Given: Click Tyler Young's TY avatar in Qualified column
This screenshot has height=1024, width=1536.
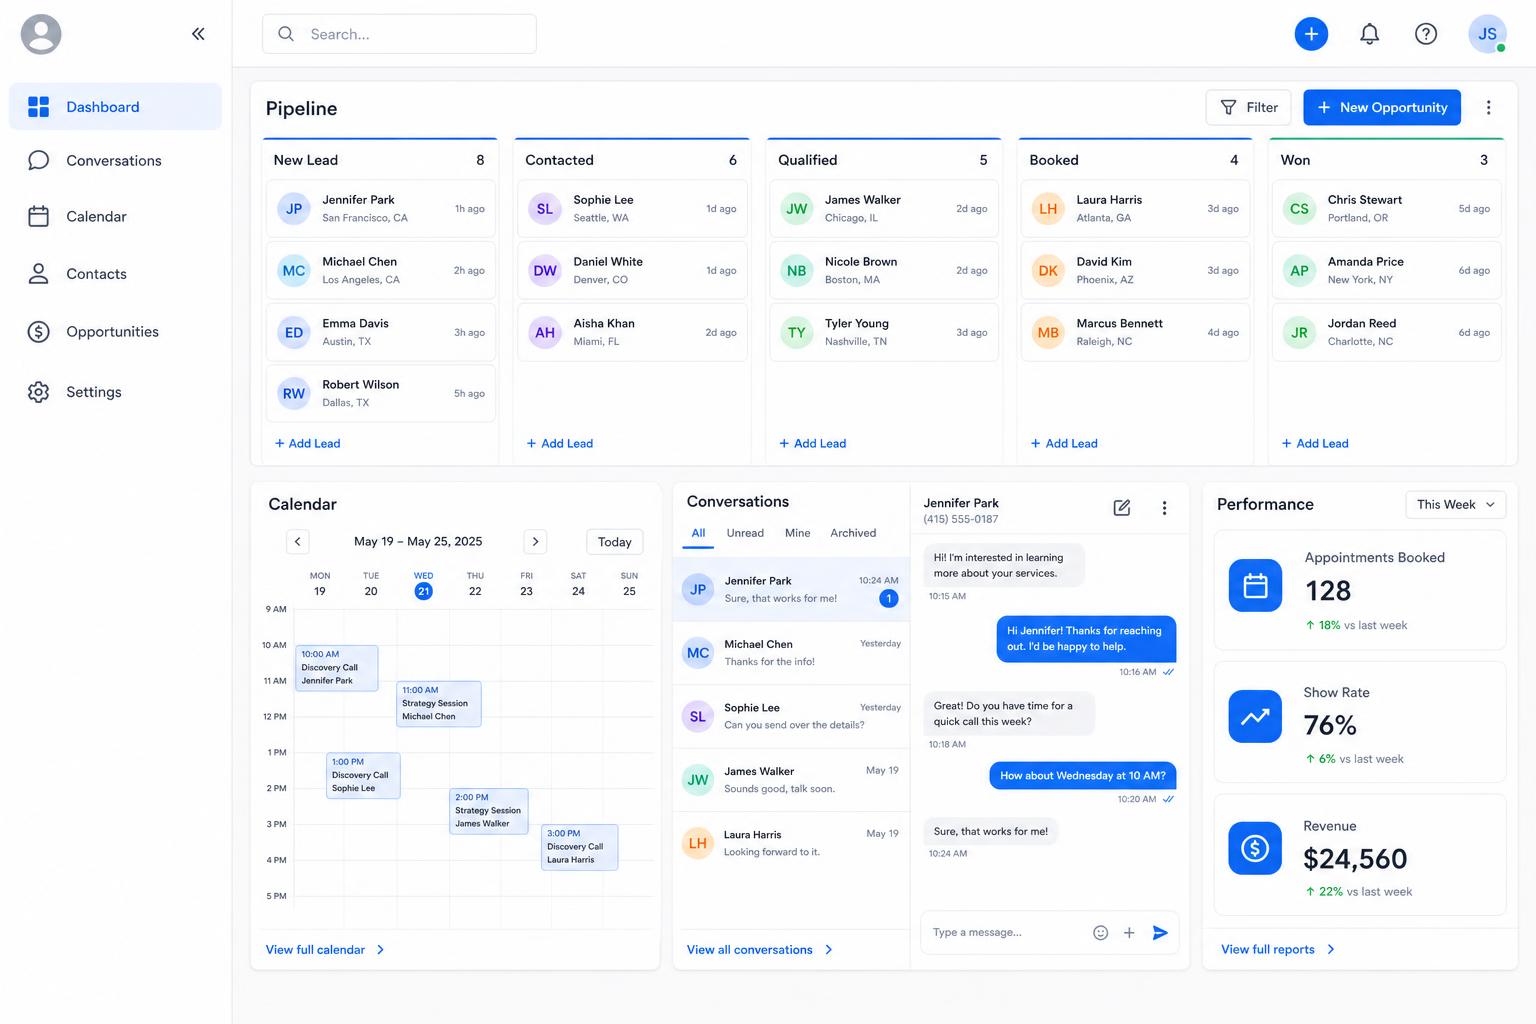Looking at the screenshot, I should 797,333.
